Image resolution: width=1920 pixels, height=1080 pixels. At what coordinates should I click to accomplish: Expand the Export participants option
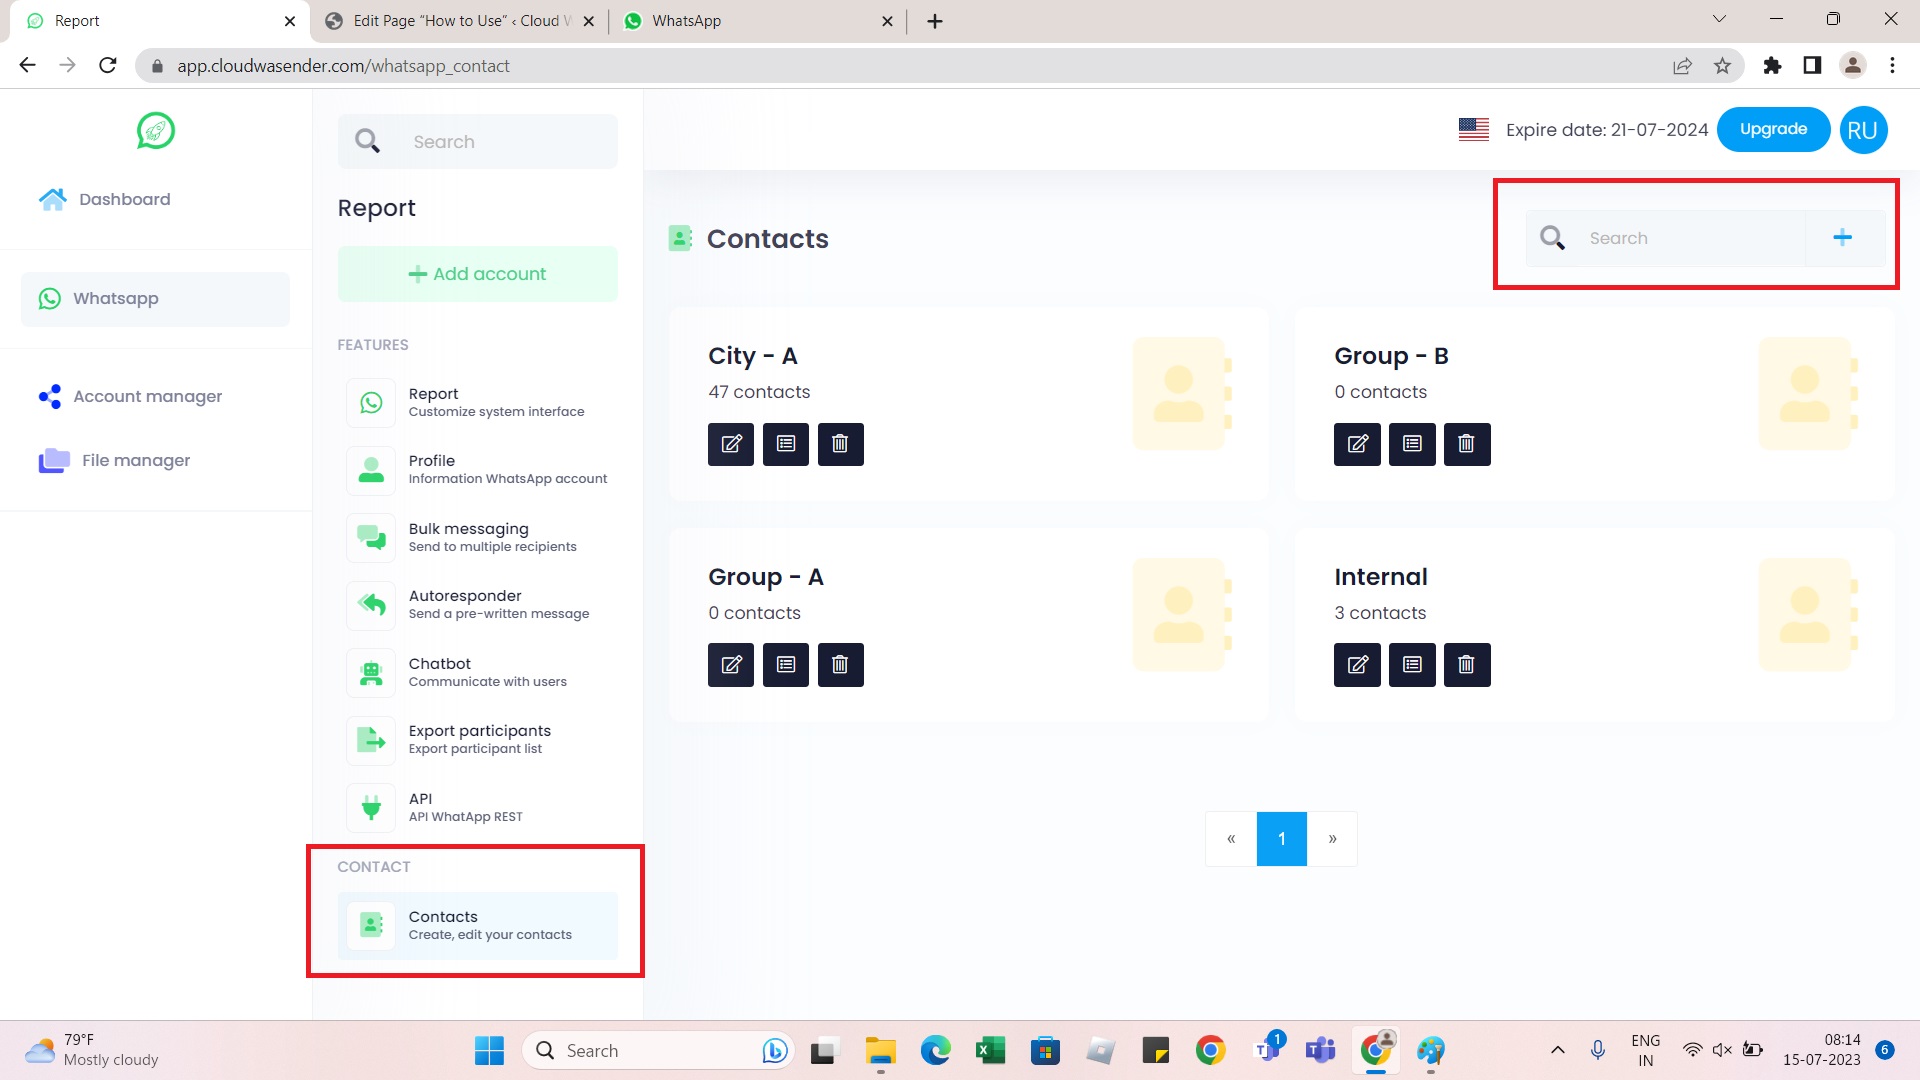477,740
